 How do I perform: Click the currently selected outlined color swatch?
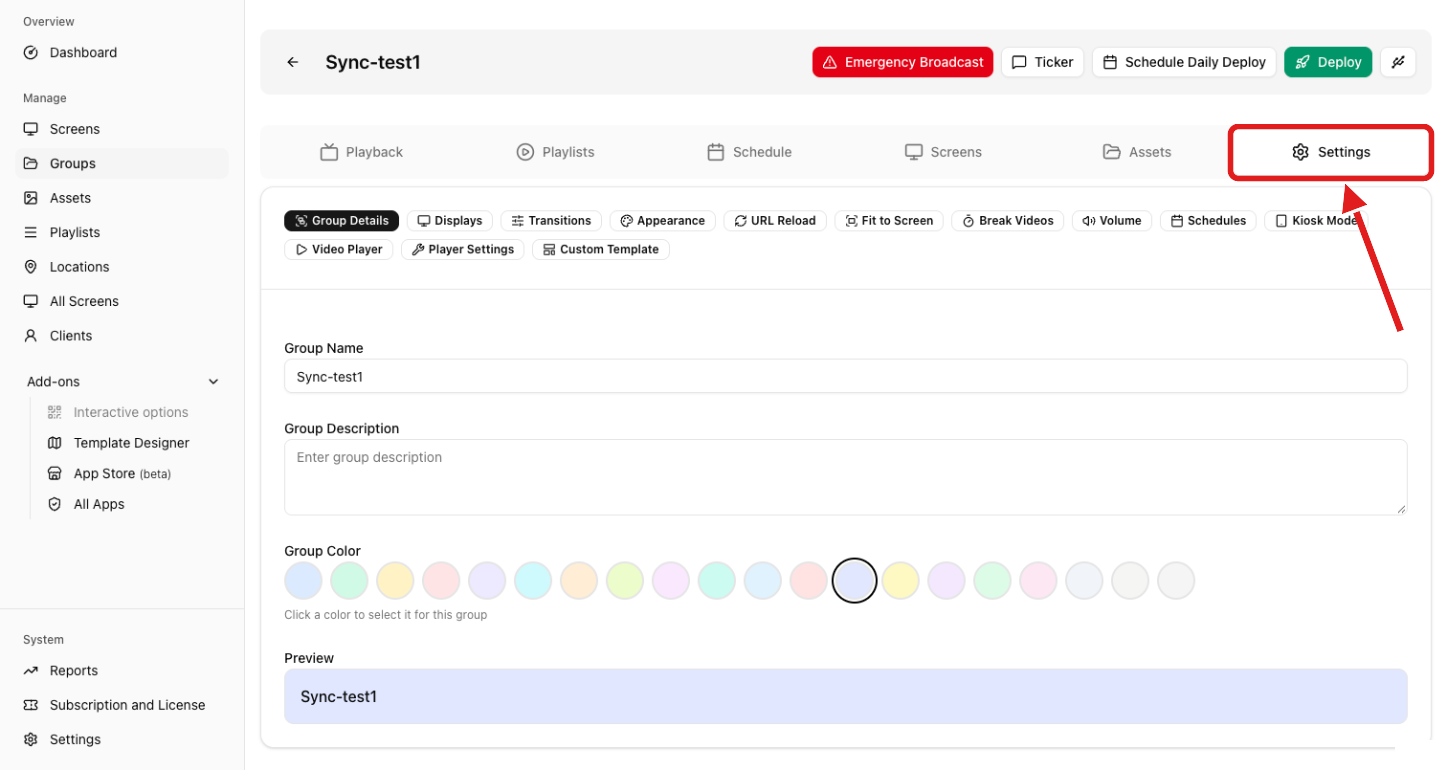(855, 581)
